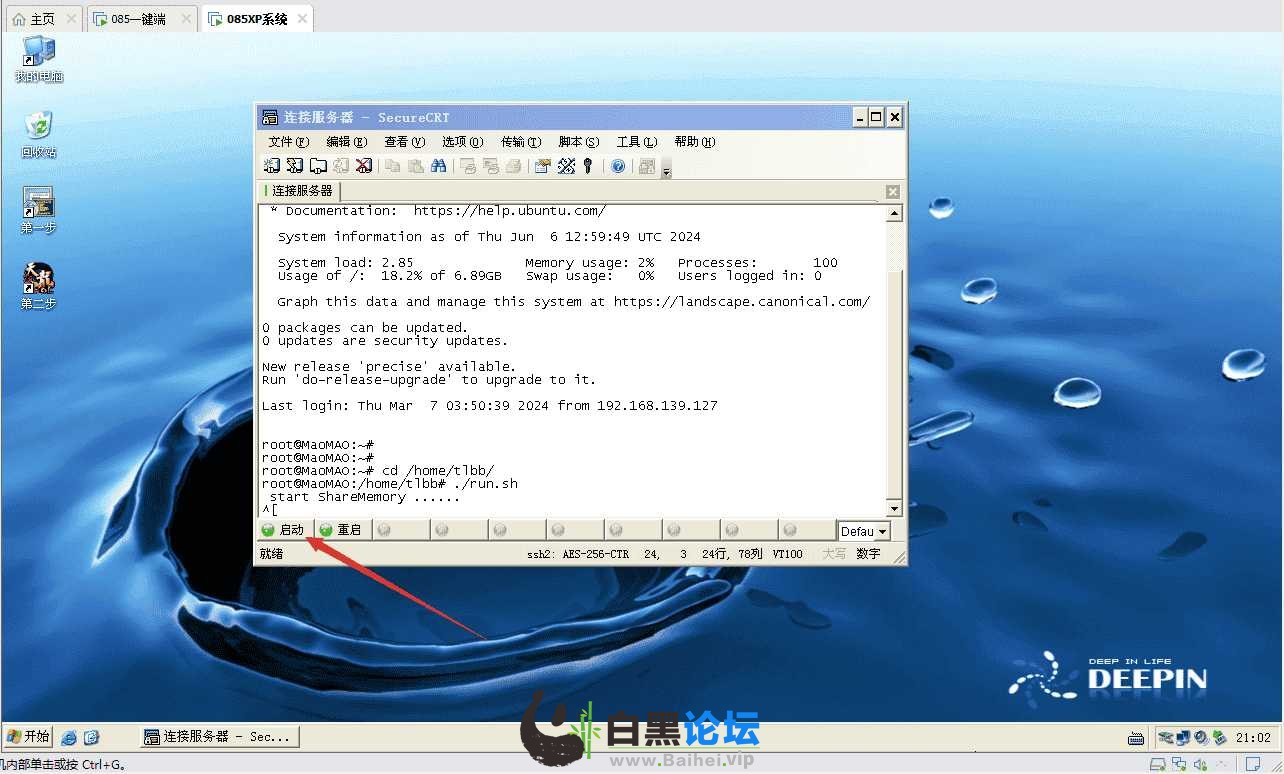The width and height of the screenshot is (1284, 774).
Task: Open the 查看(V) menu
Action: (x=404, y=142)
